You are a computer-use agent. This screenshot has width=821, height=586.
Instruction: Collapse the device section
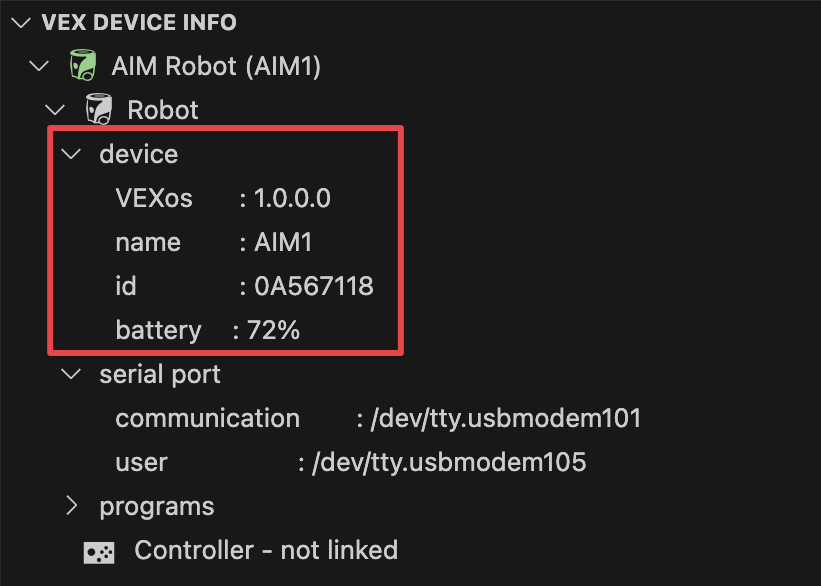(70, 153)
